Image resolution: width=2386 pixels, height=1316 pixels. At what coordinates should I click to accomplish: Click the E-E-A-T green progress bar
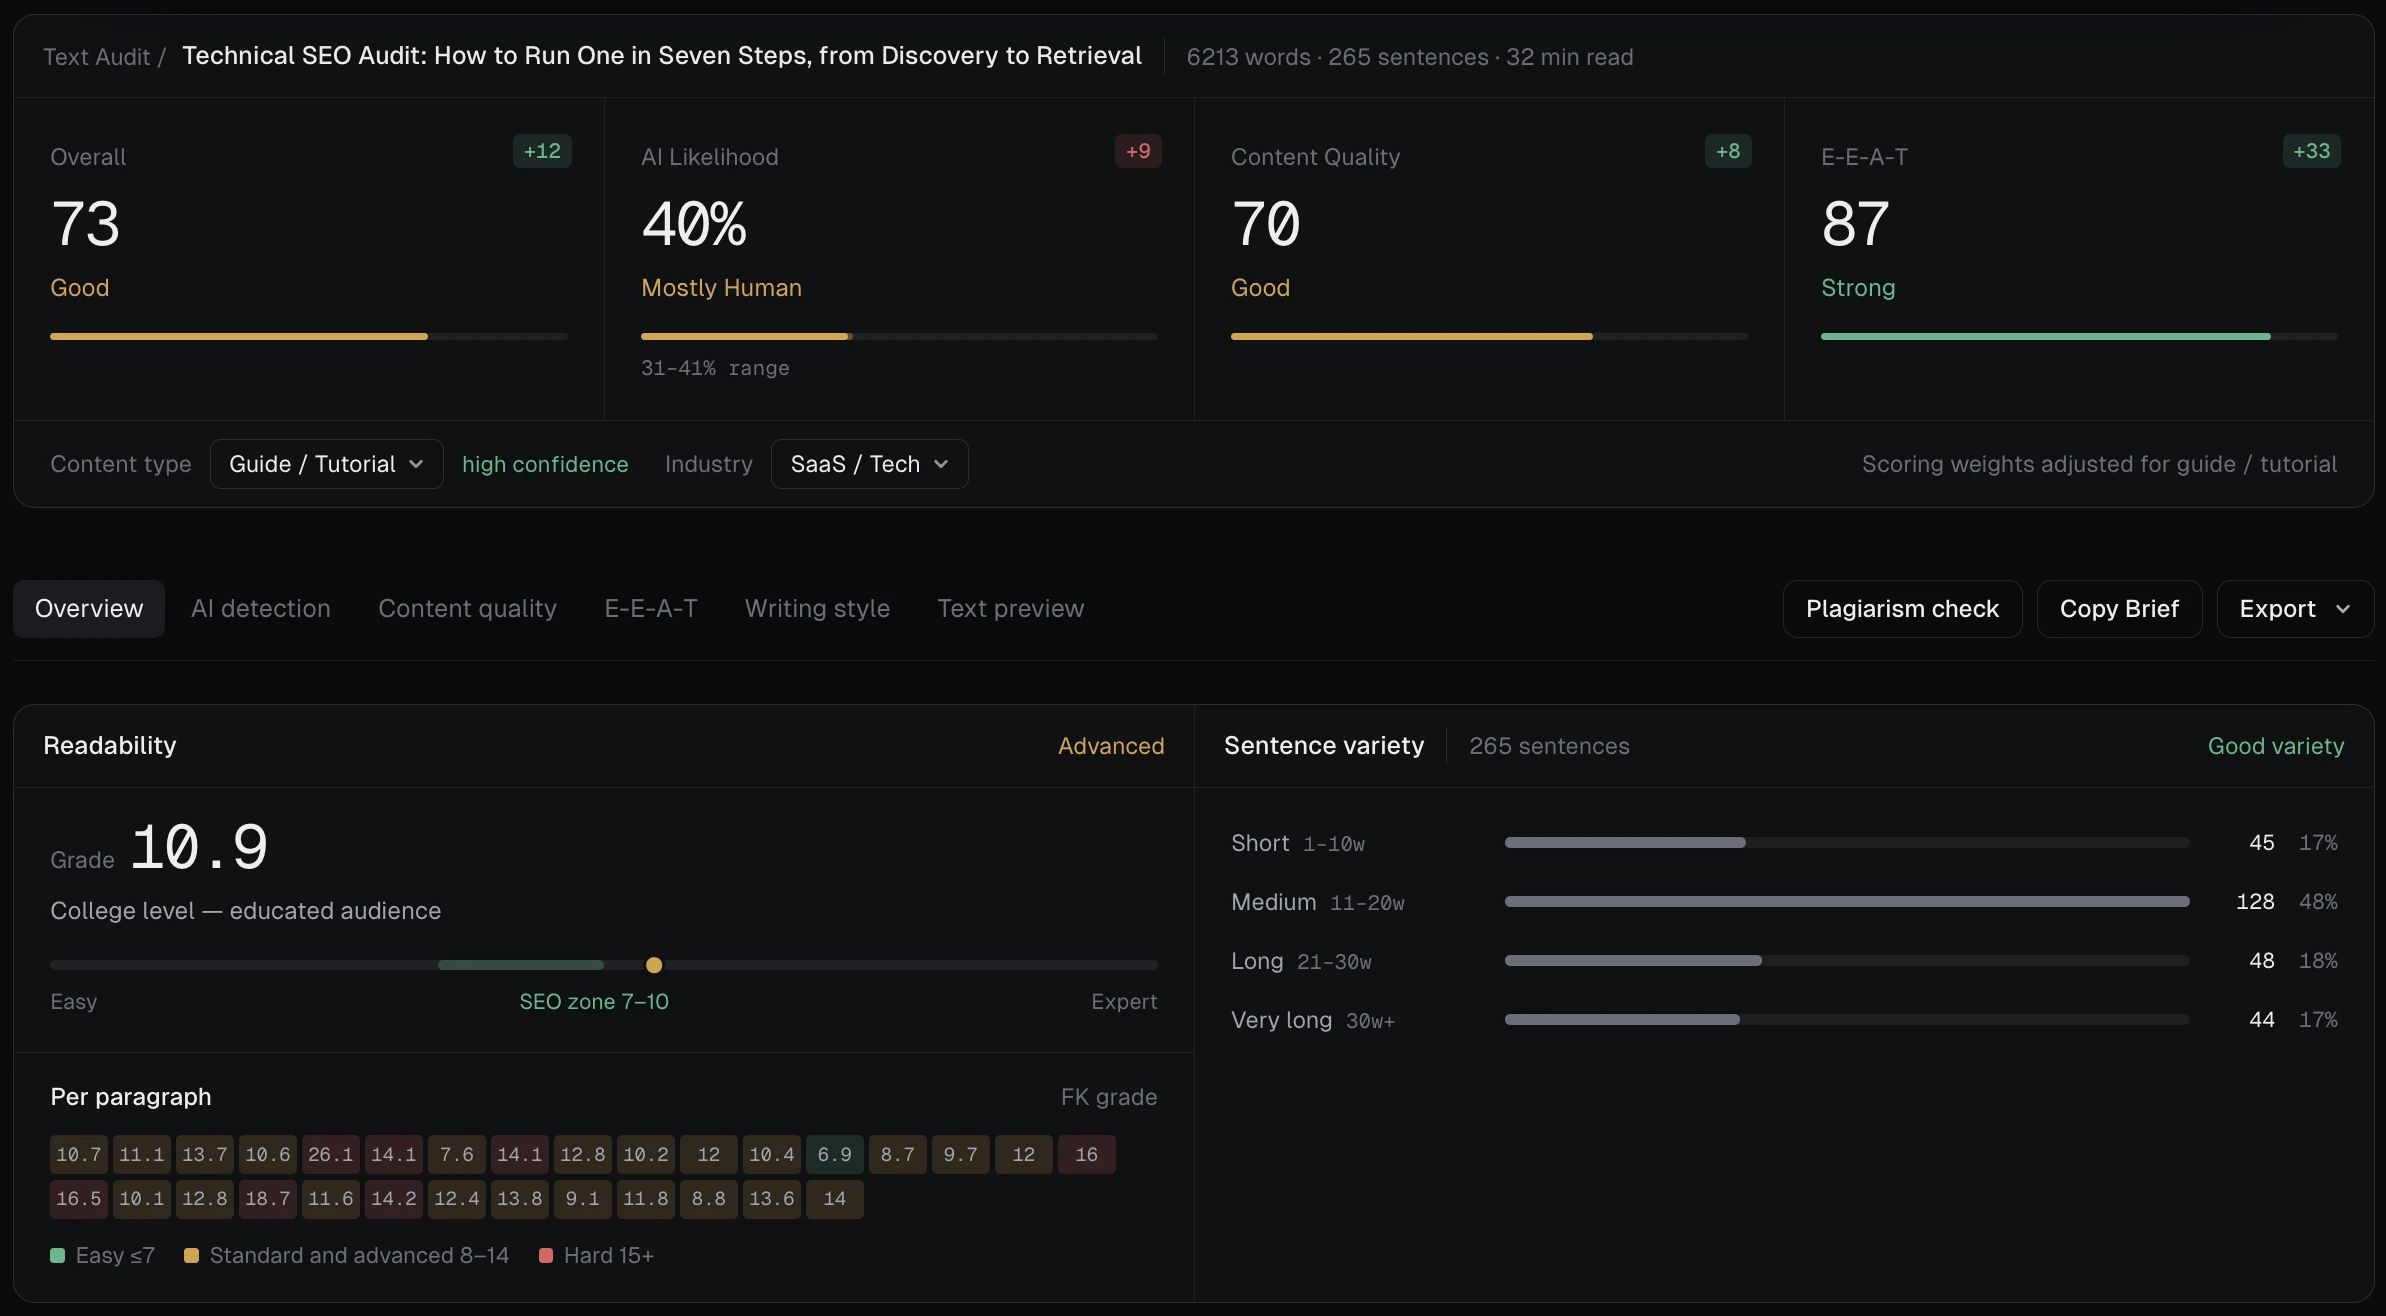[x=2079, y=337]
